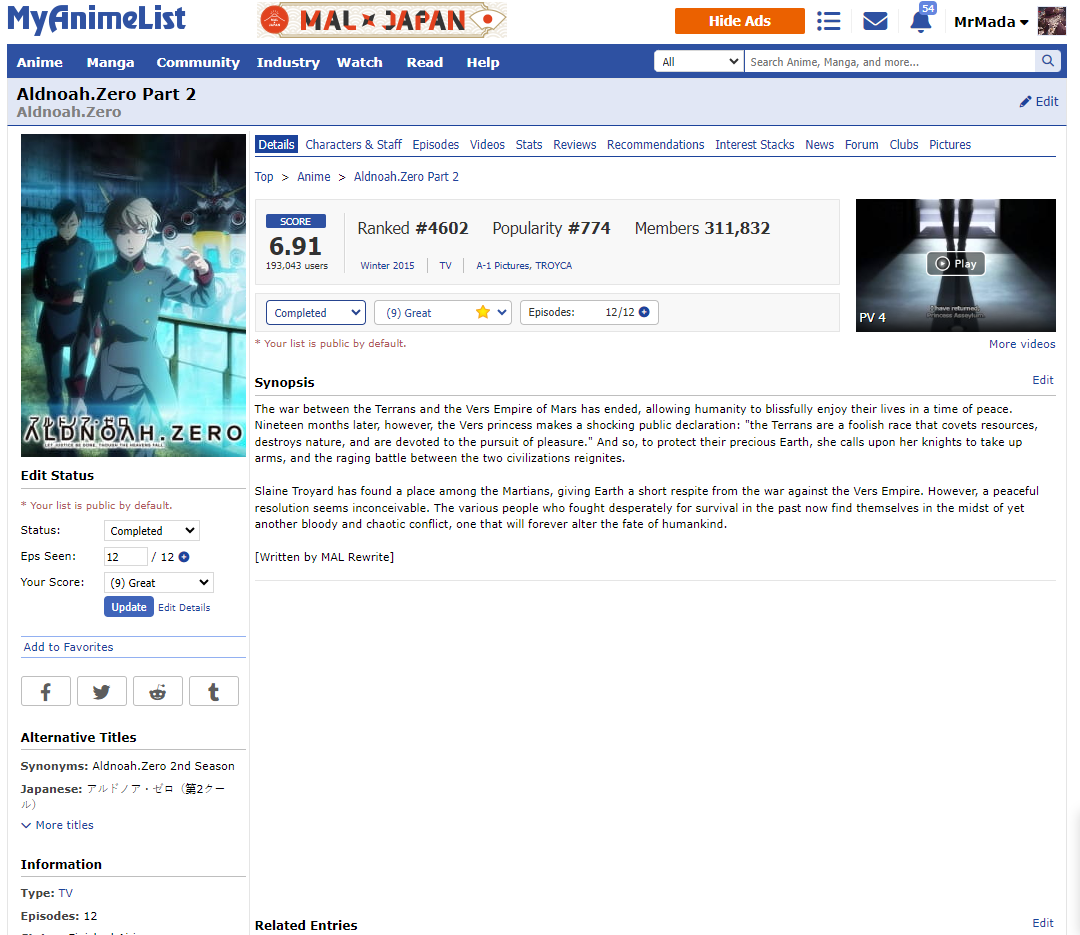Click the pencil Edit link in title bar

click(x=1039, y=101)
